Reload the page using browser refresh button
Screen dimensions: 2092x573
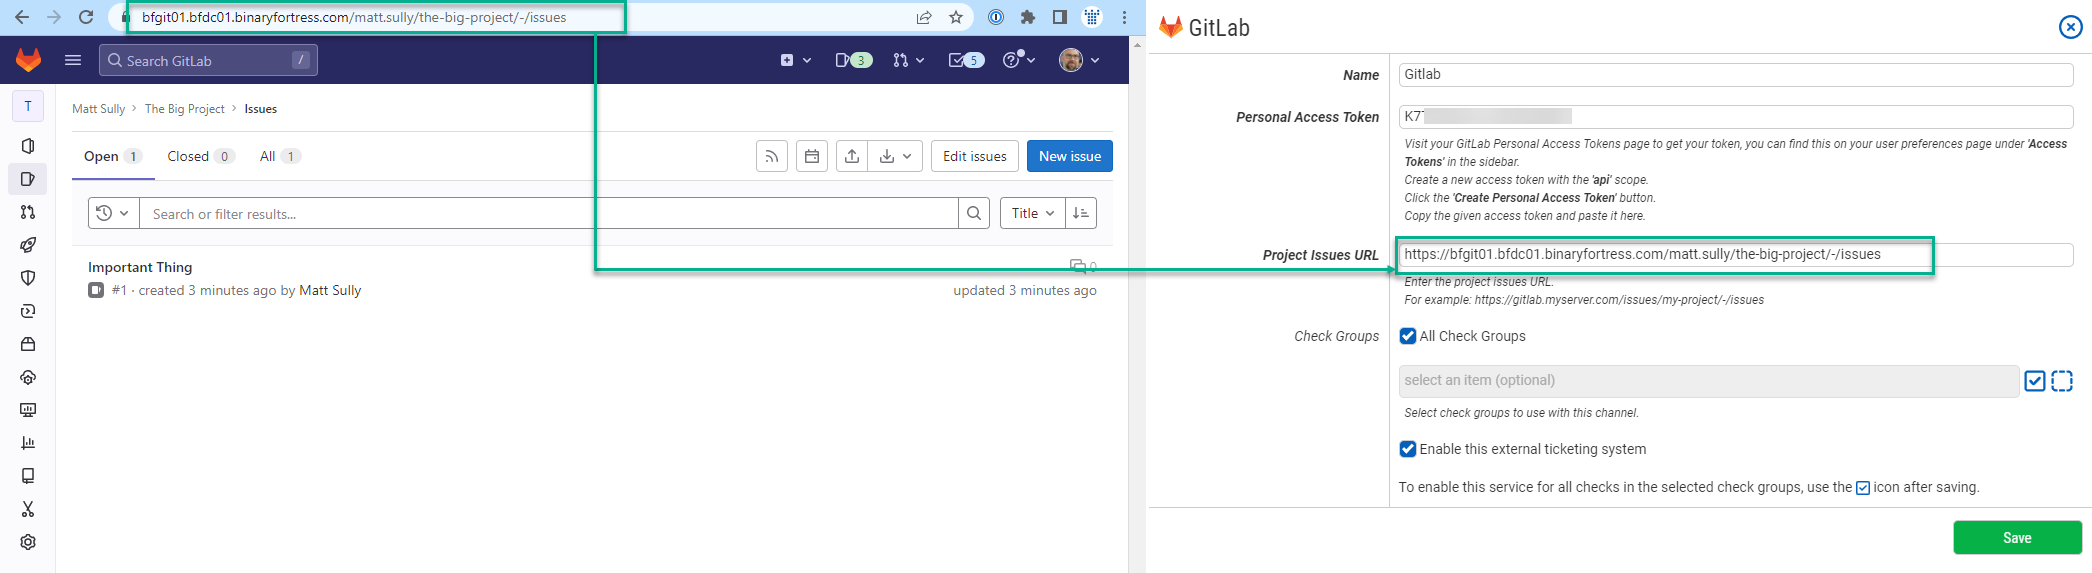tap(86, 17)
